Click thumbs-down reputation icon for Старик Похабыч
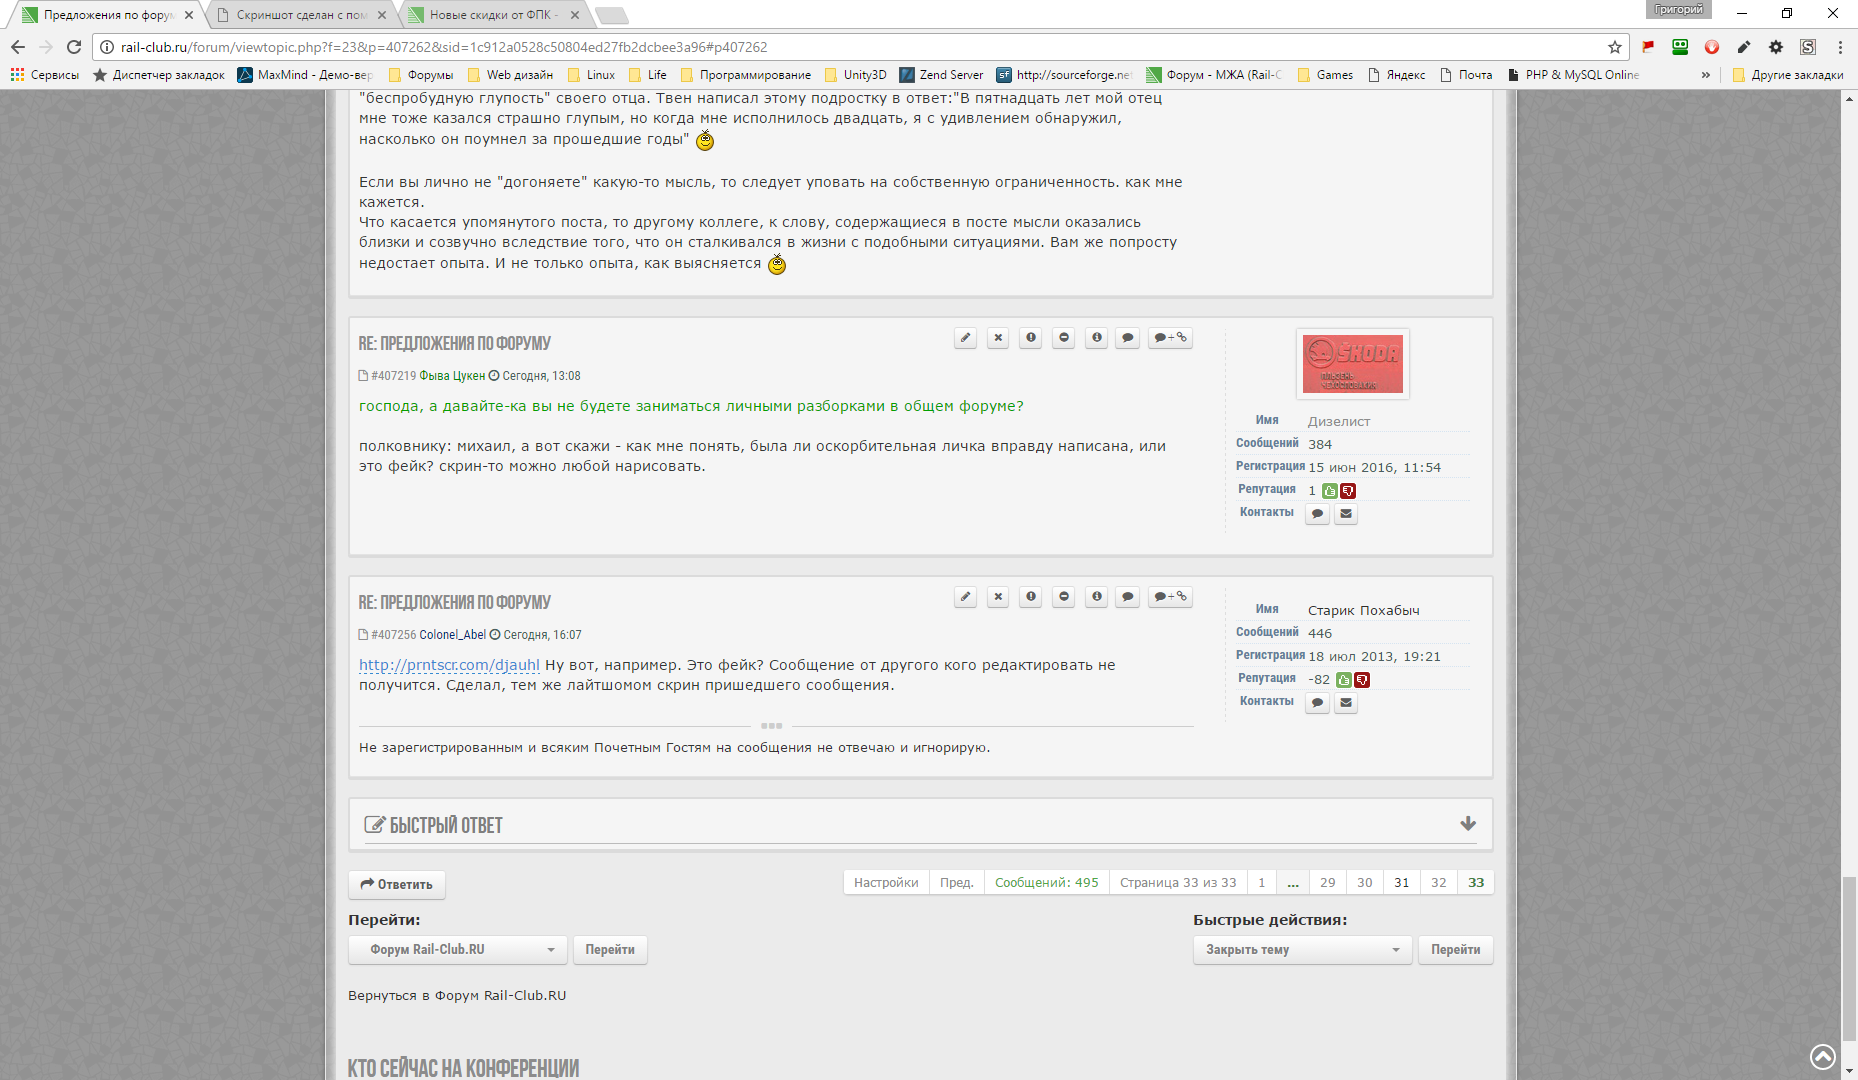The height and width of the screenshot is (1080, 1858). coord(1362,680)
